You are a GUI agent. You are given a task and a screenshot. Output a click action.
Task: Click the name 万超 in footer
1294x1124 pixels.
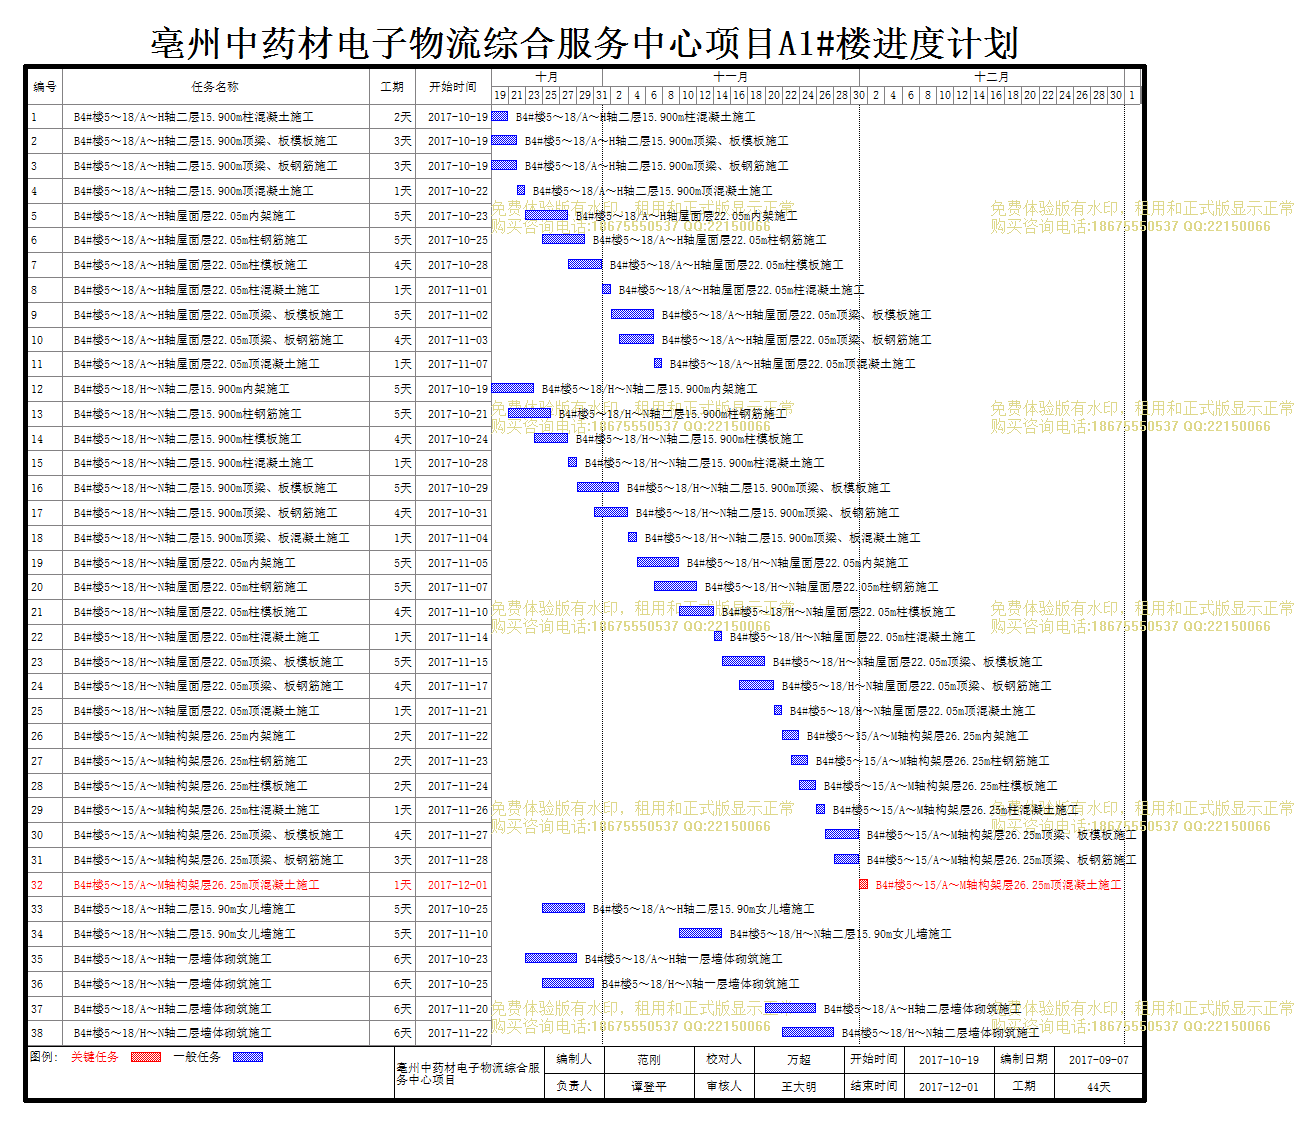(799, 1059)
